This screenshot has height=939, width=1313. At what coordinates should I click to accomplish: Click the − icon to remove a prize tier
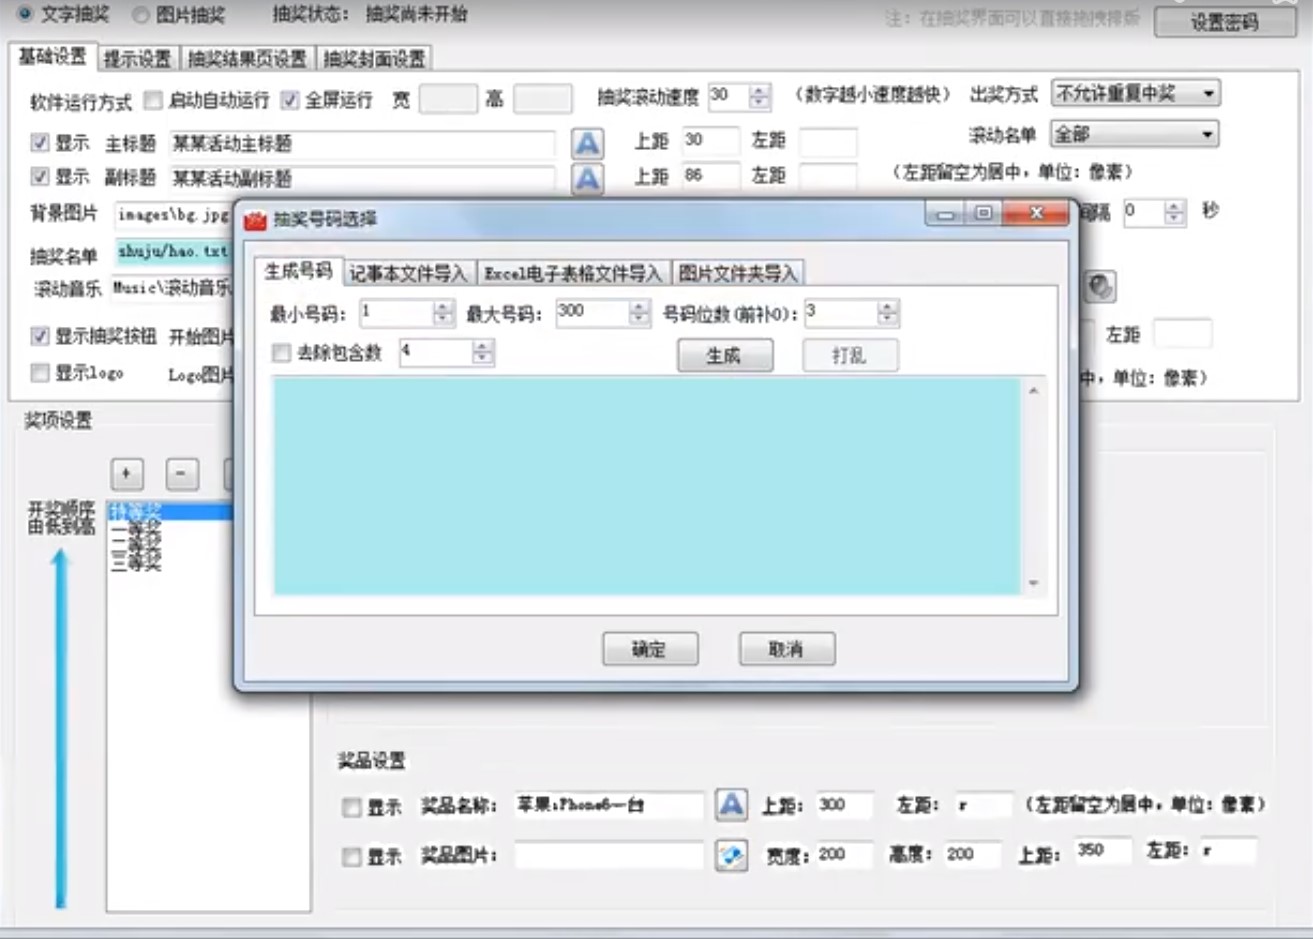tap(181, 474)
